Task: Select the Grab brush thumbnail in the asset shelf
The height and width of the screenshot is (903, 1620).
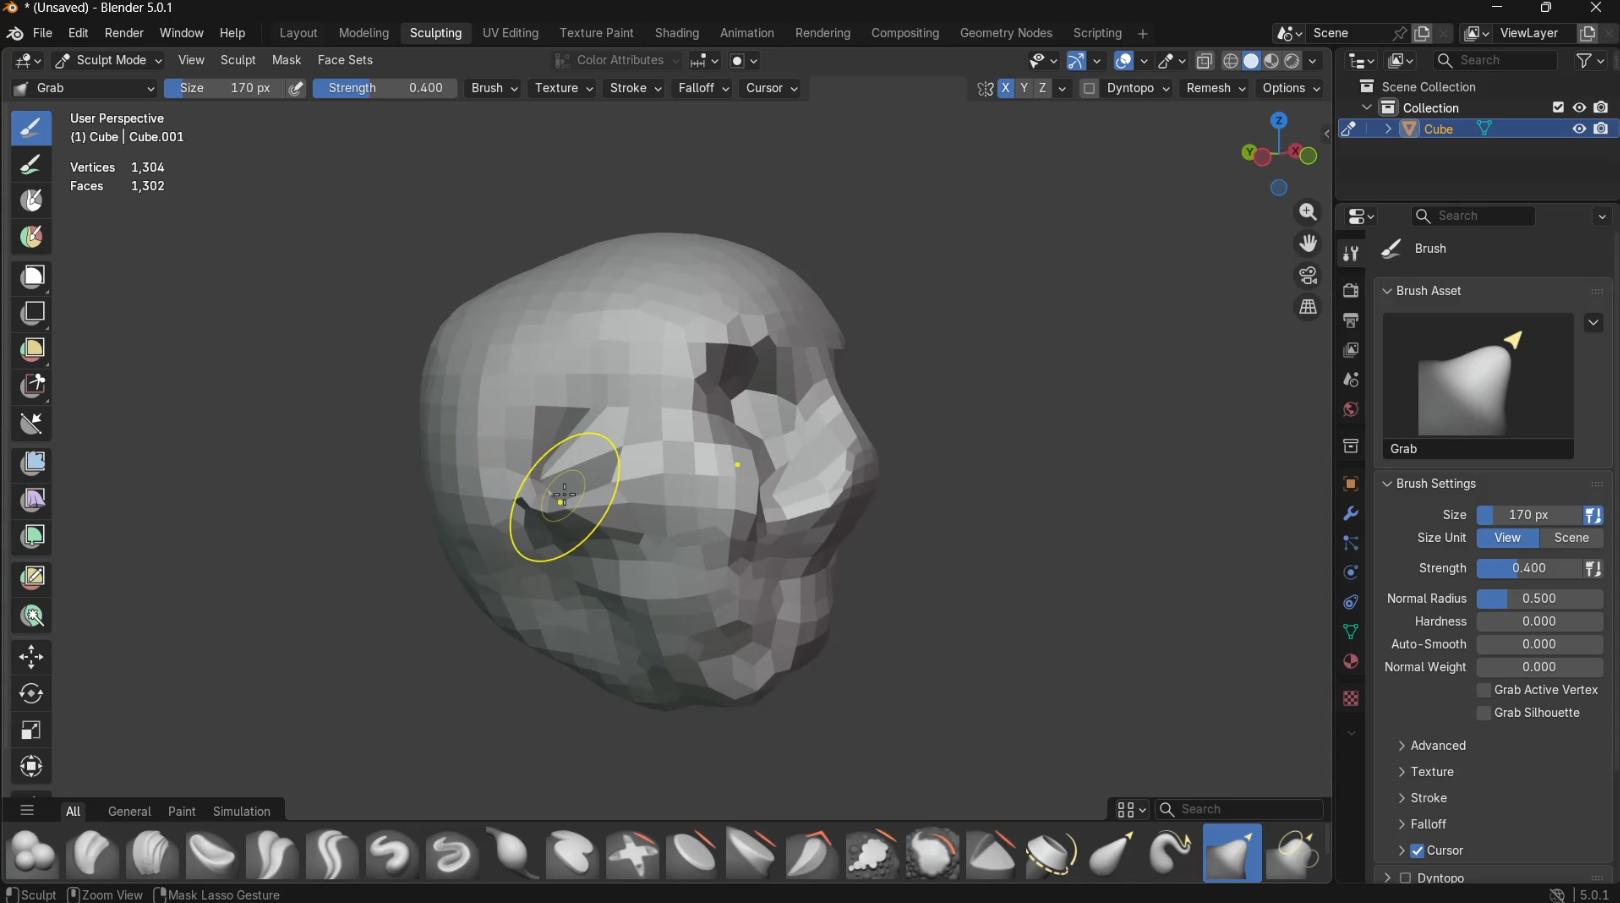Action: click(1231, 853)
